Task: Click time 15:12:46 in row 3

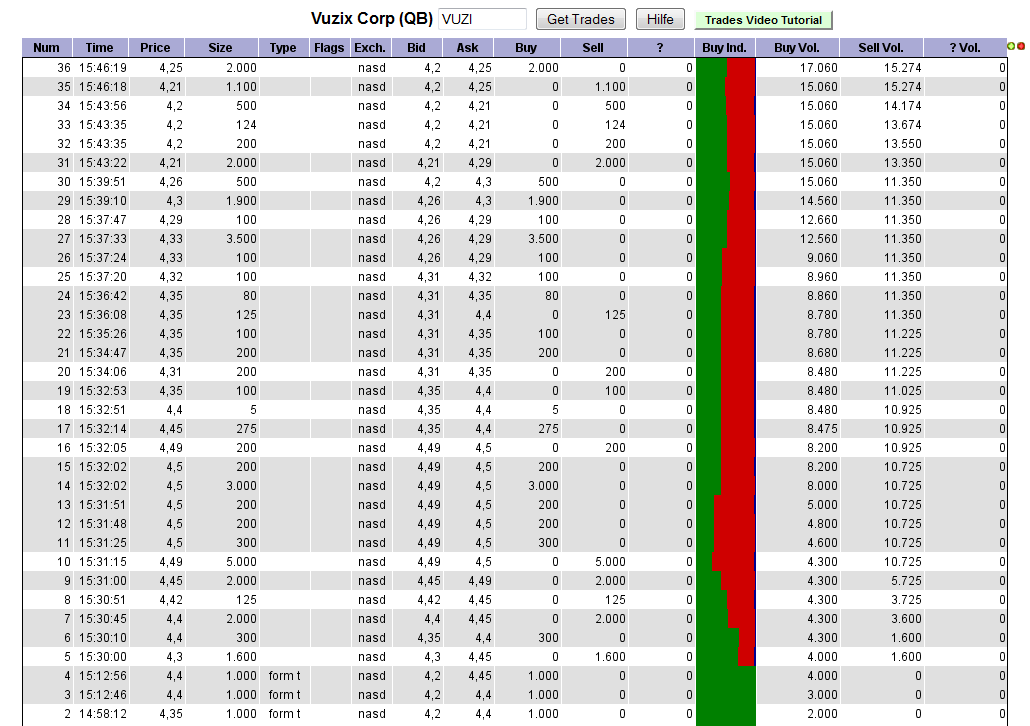Action: (x=103, y=696)
